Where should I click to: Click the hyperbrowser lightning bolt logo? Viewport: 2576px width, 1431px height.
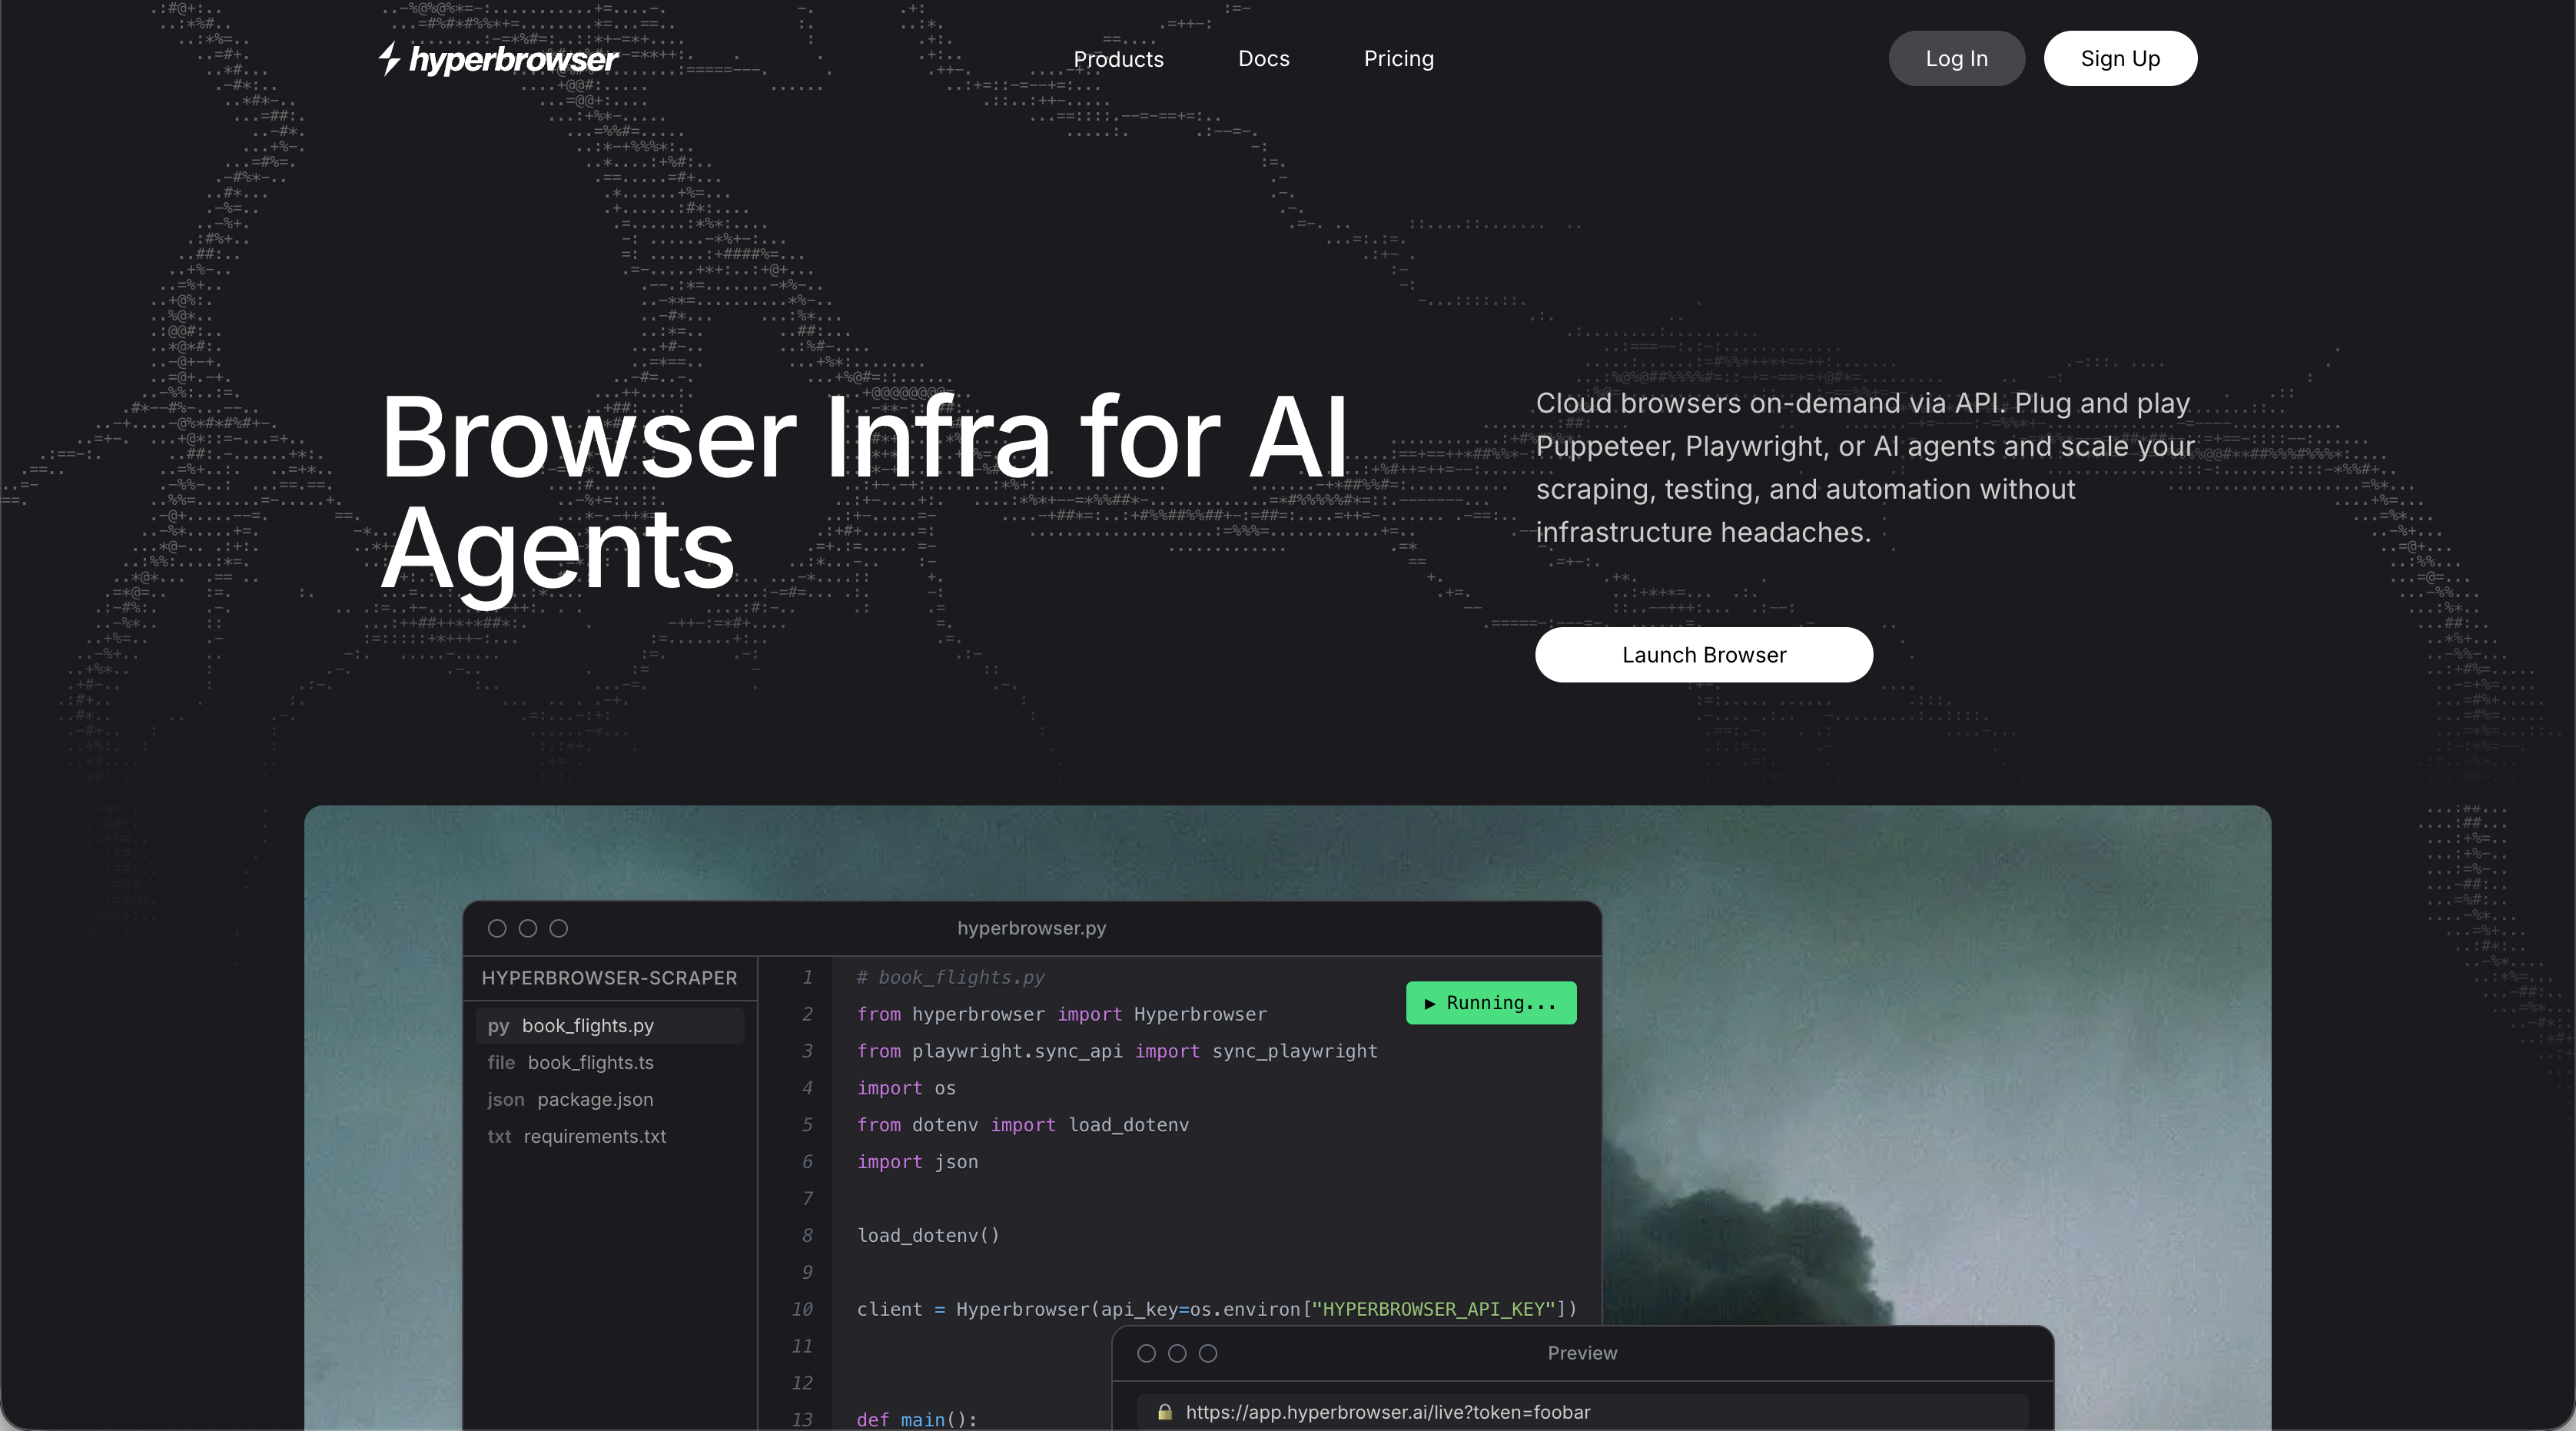click(x=390, y=58)
